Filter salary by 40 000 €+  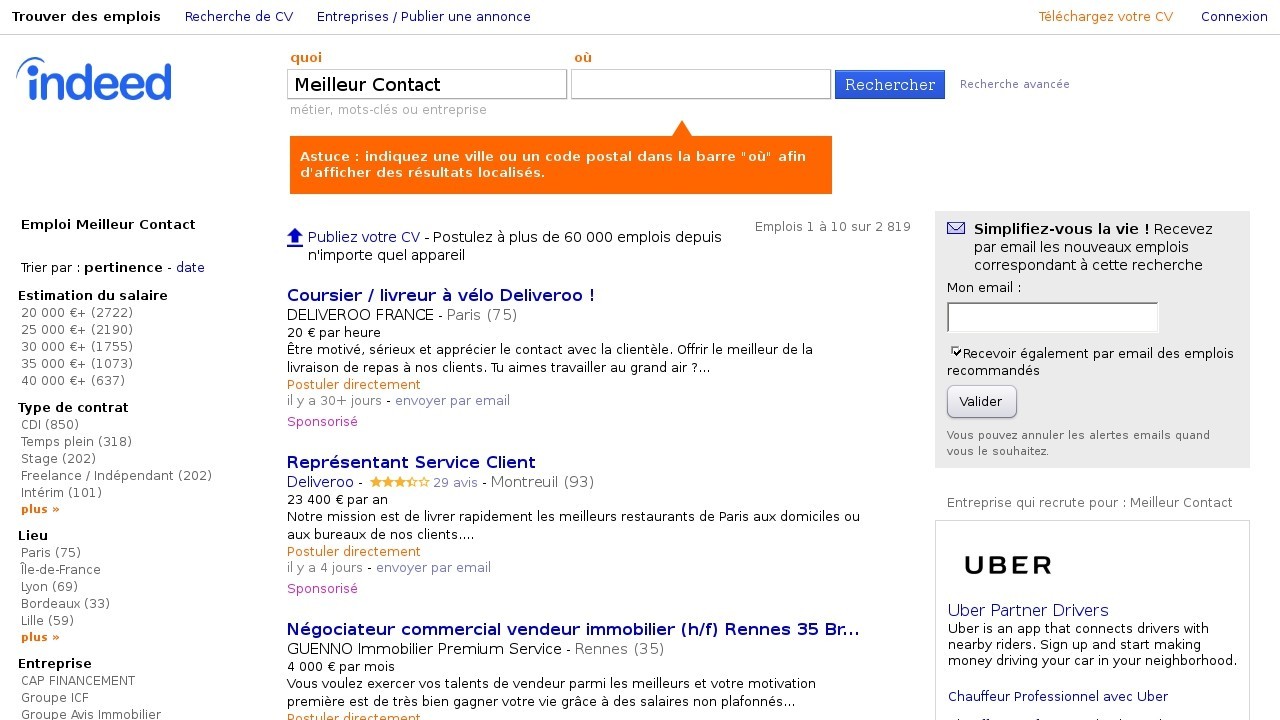(x=73, y=381)
